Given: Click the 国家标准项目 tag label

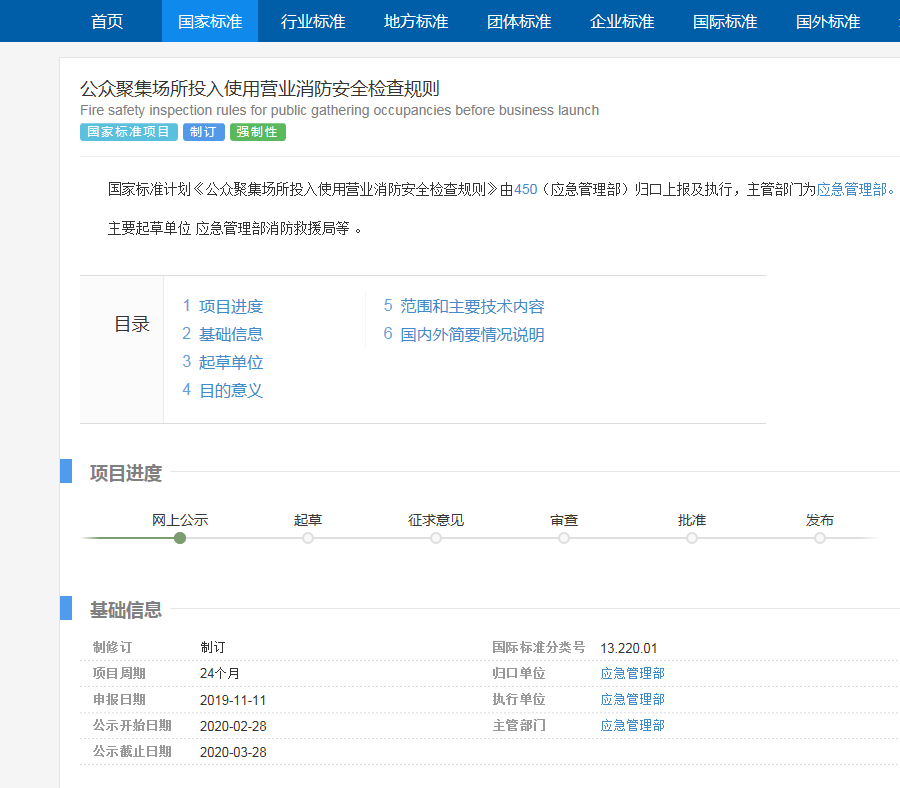Looking at the screenshot, I should 129,132.
